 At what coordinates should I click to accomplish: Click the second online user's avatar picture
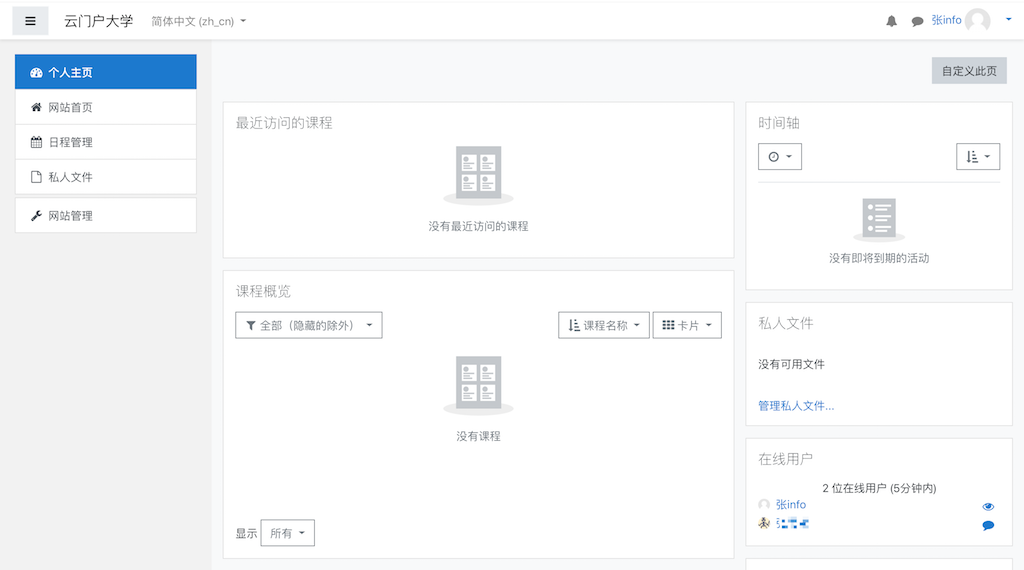coord(764,523)
